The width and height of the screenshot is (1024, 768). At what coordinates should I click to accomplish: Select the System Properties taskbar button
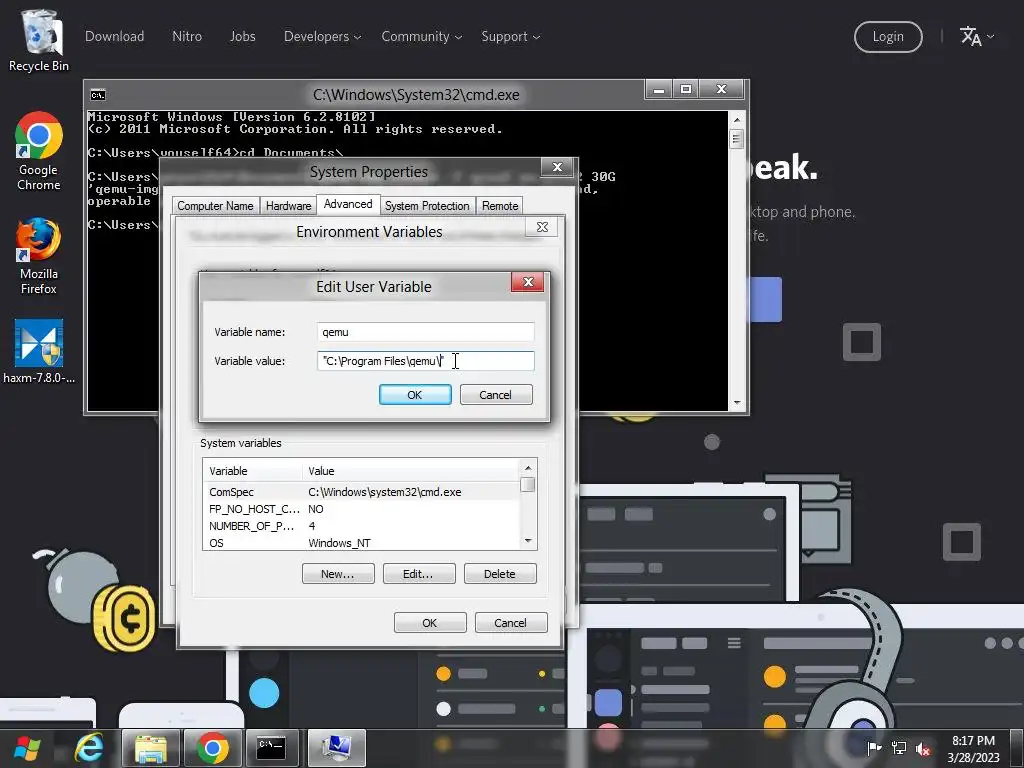336,748
